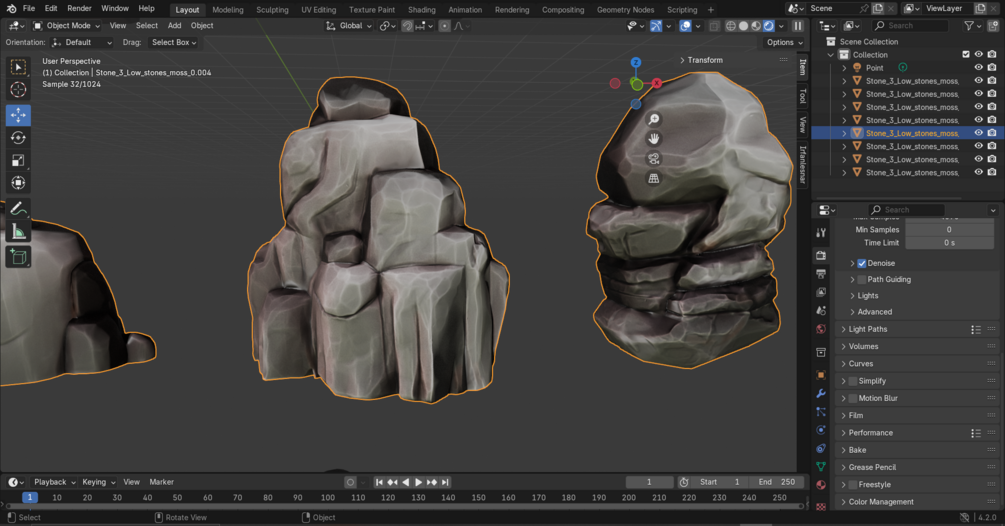Play the animation forward

point(419,482)
